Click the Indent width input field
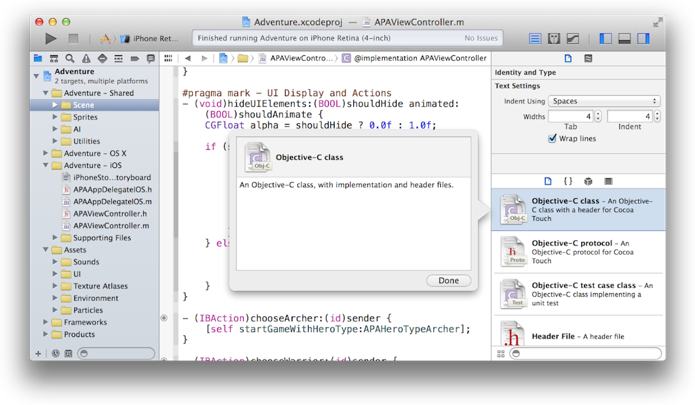 (x=630, y=116)
